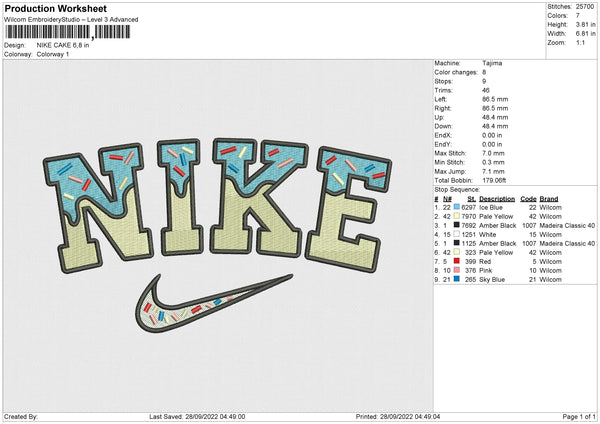Viewport: 600px width, 424px height.
Task: Click the 'St.' column header
Action: (471, 199)
